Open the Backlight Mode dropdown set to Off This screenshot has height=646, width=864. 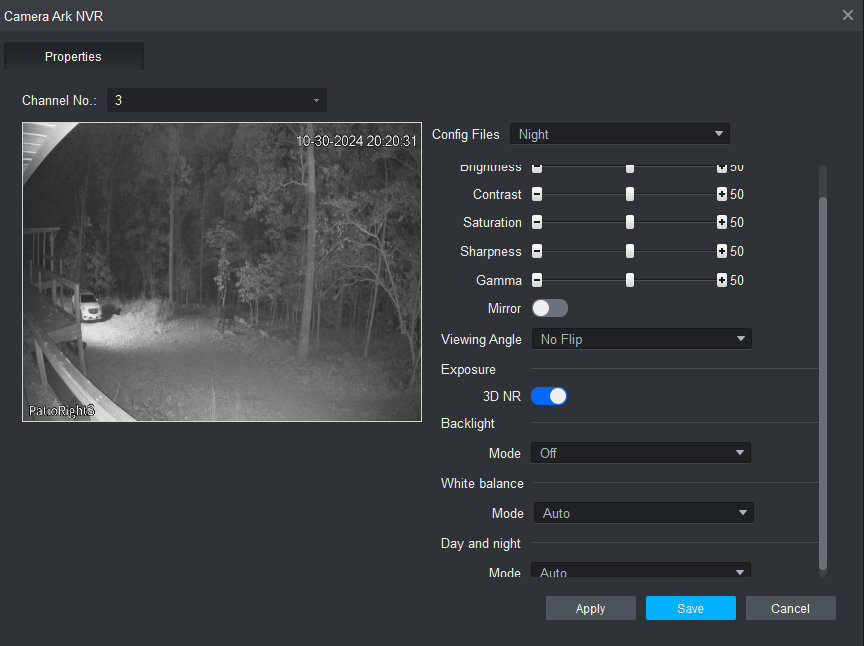click(641, 453)
